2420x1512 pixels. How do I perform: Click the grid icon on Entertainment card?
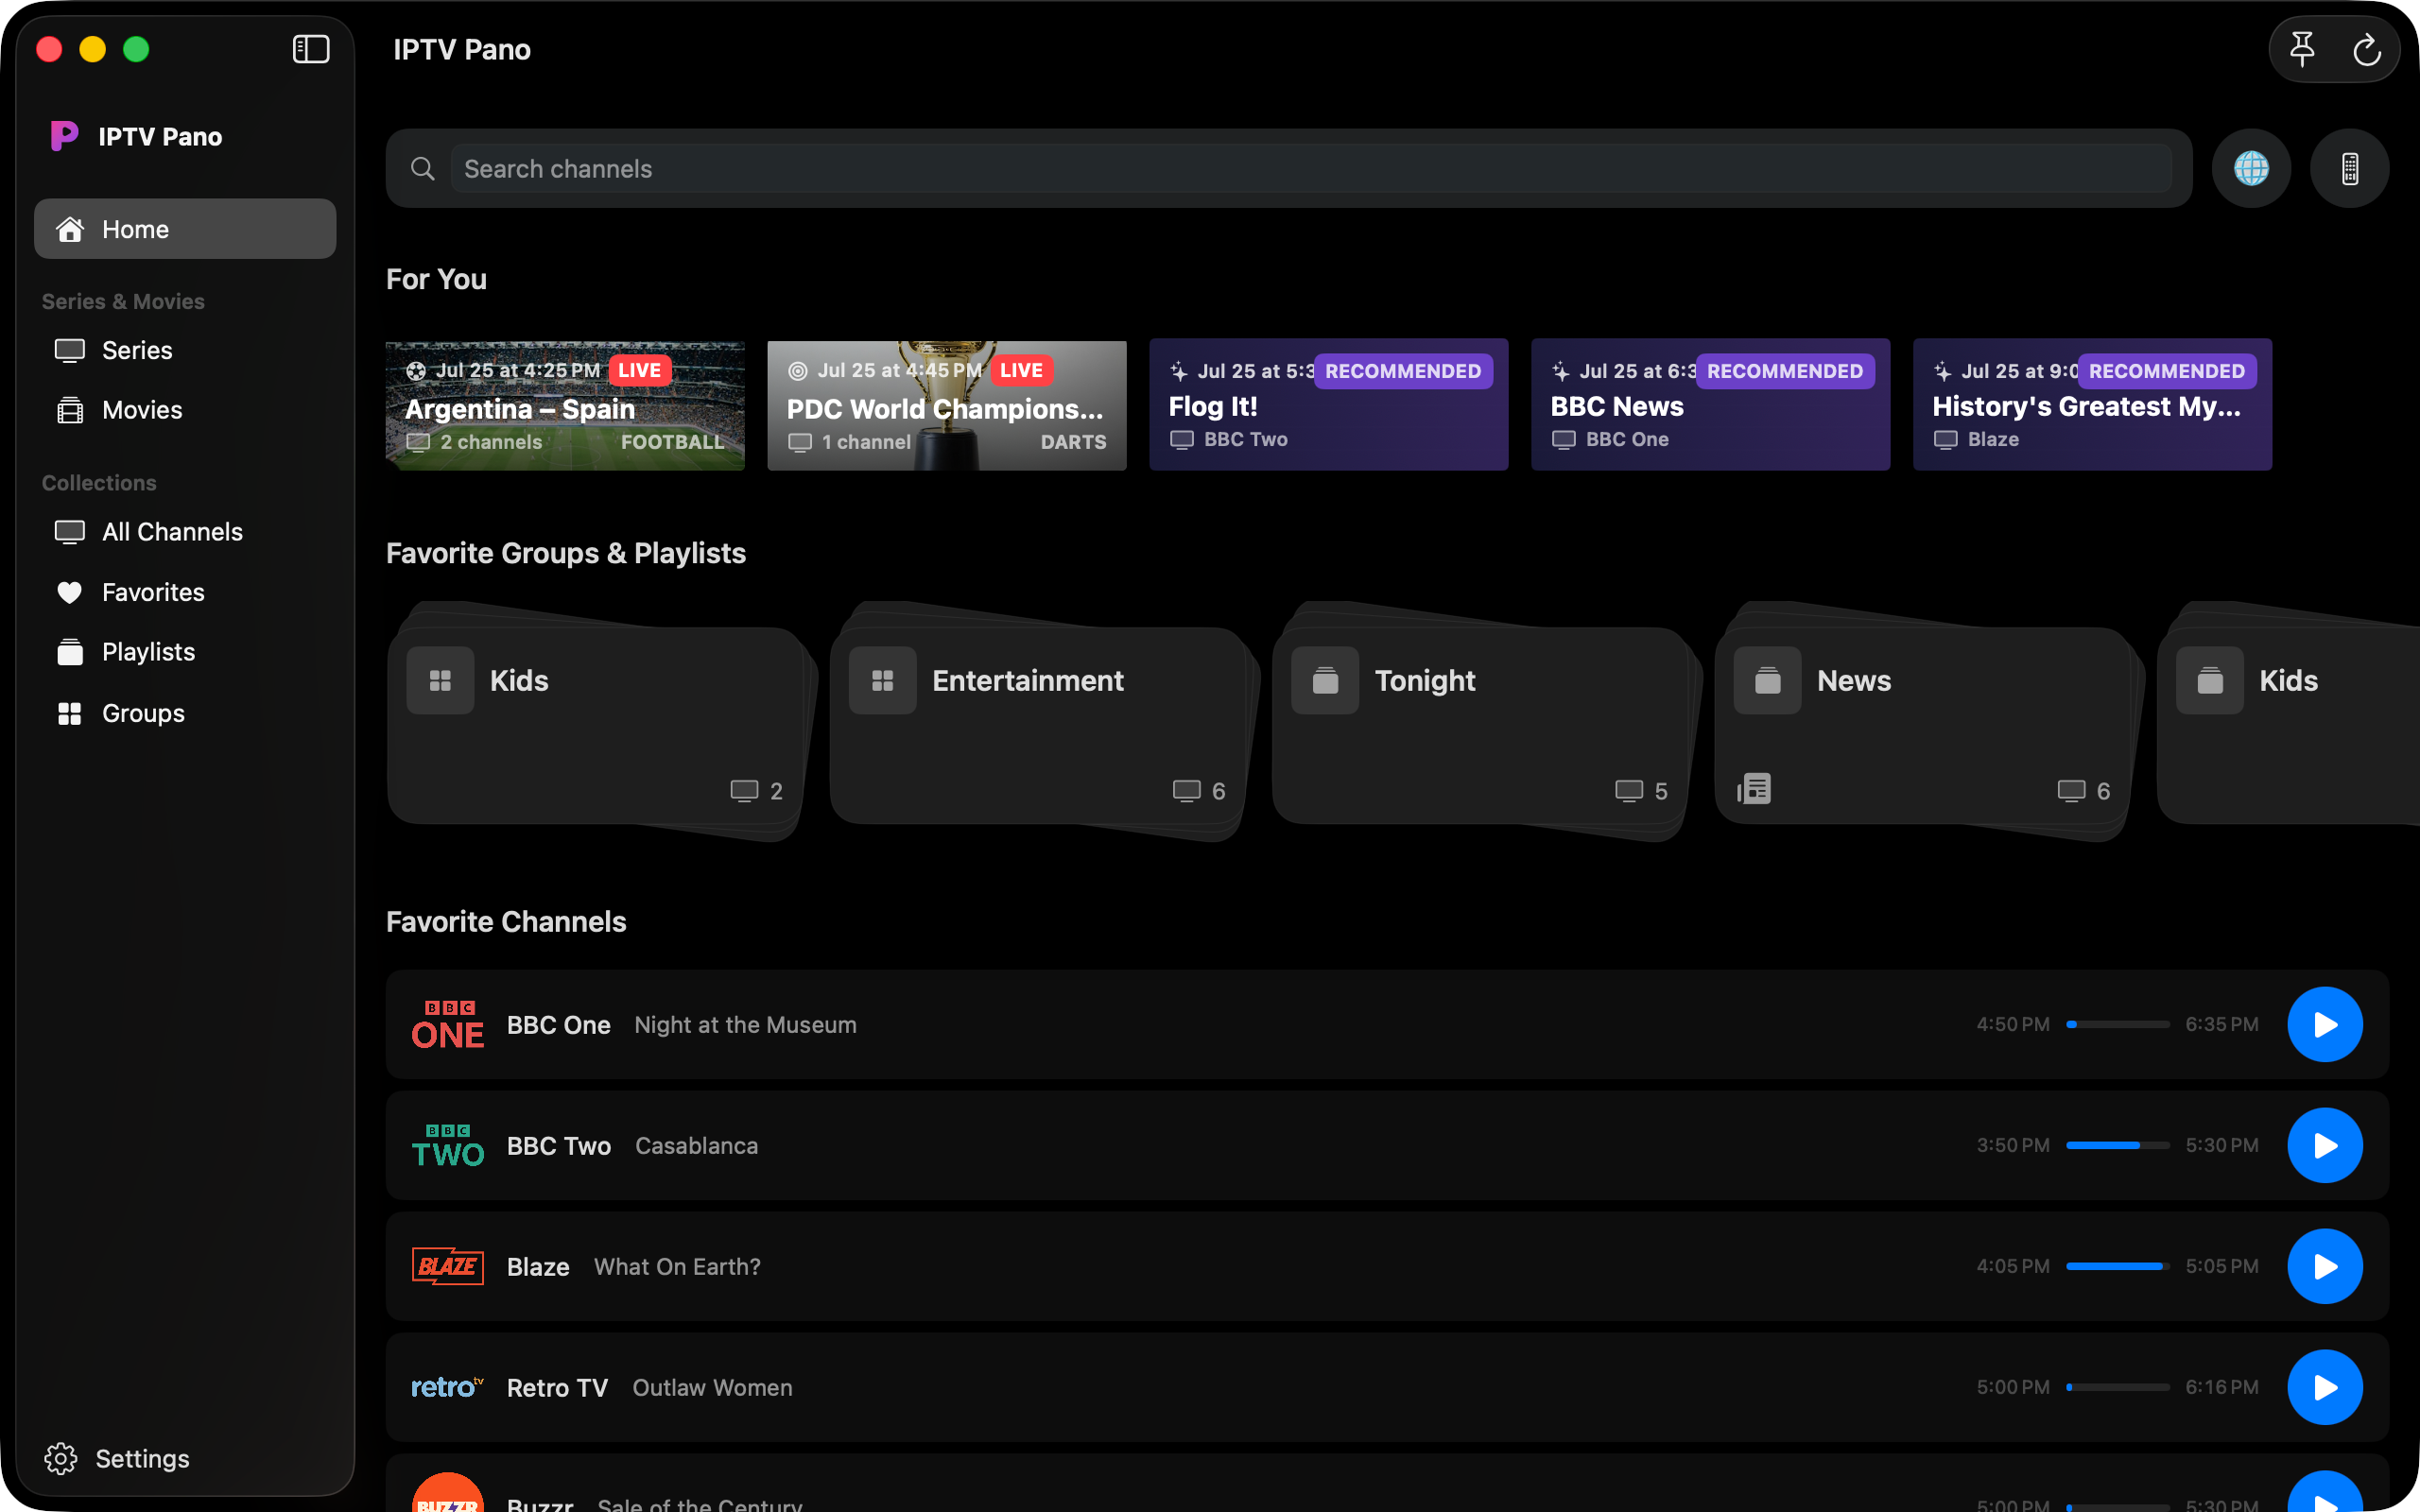tap(882, 680)
